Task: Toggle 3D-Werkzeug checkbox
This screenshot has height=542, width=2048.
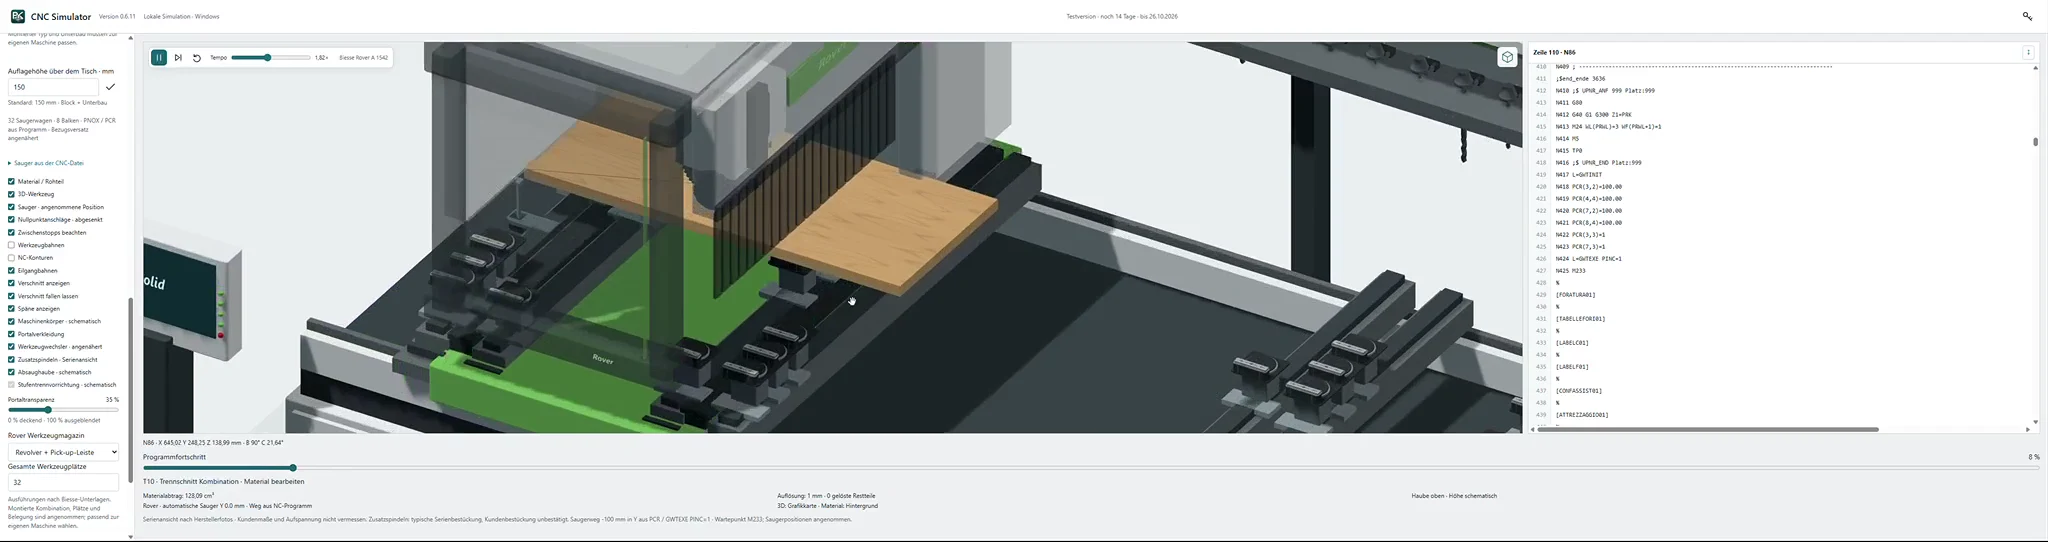Action: (11, 194)
